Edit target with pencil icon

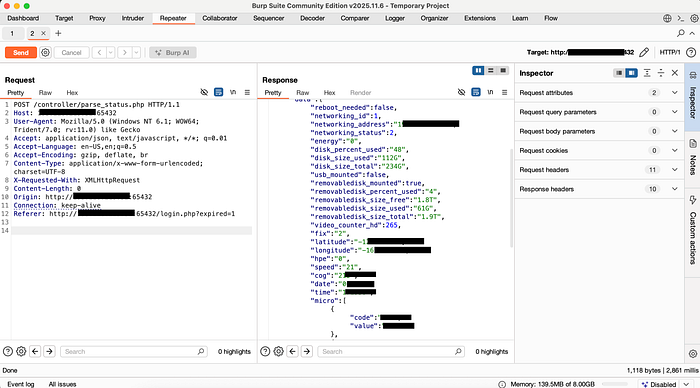(644, 53)
